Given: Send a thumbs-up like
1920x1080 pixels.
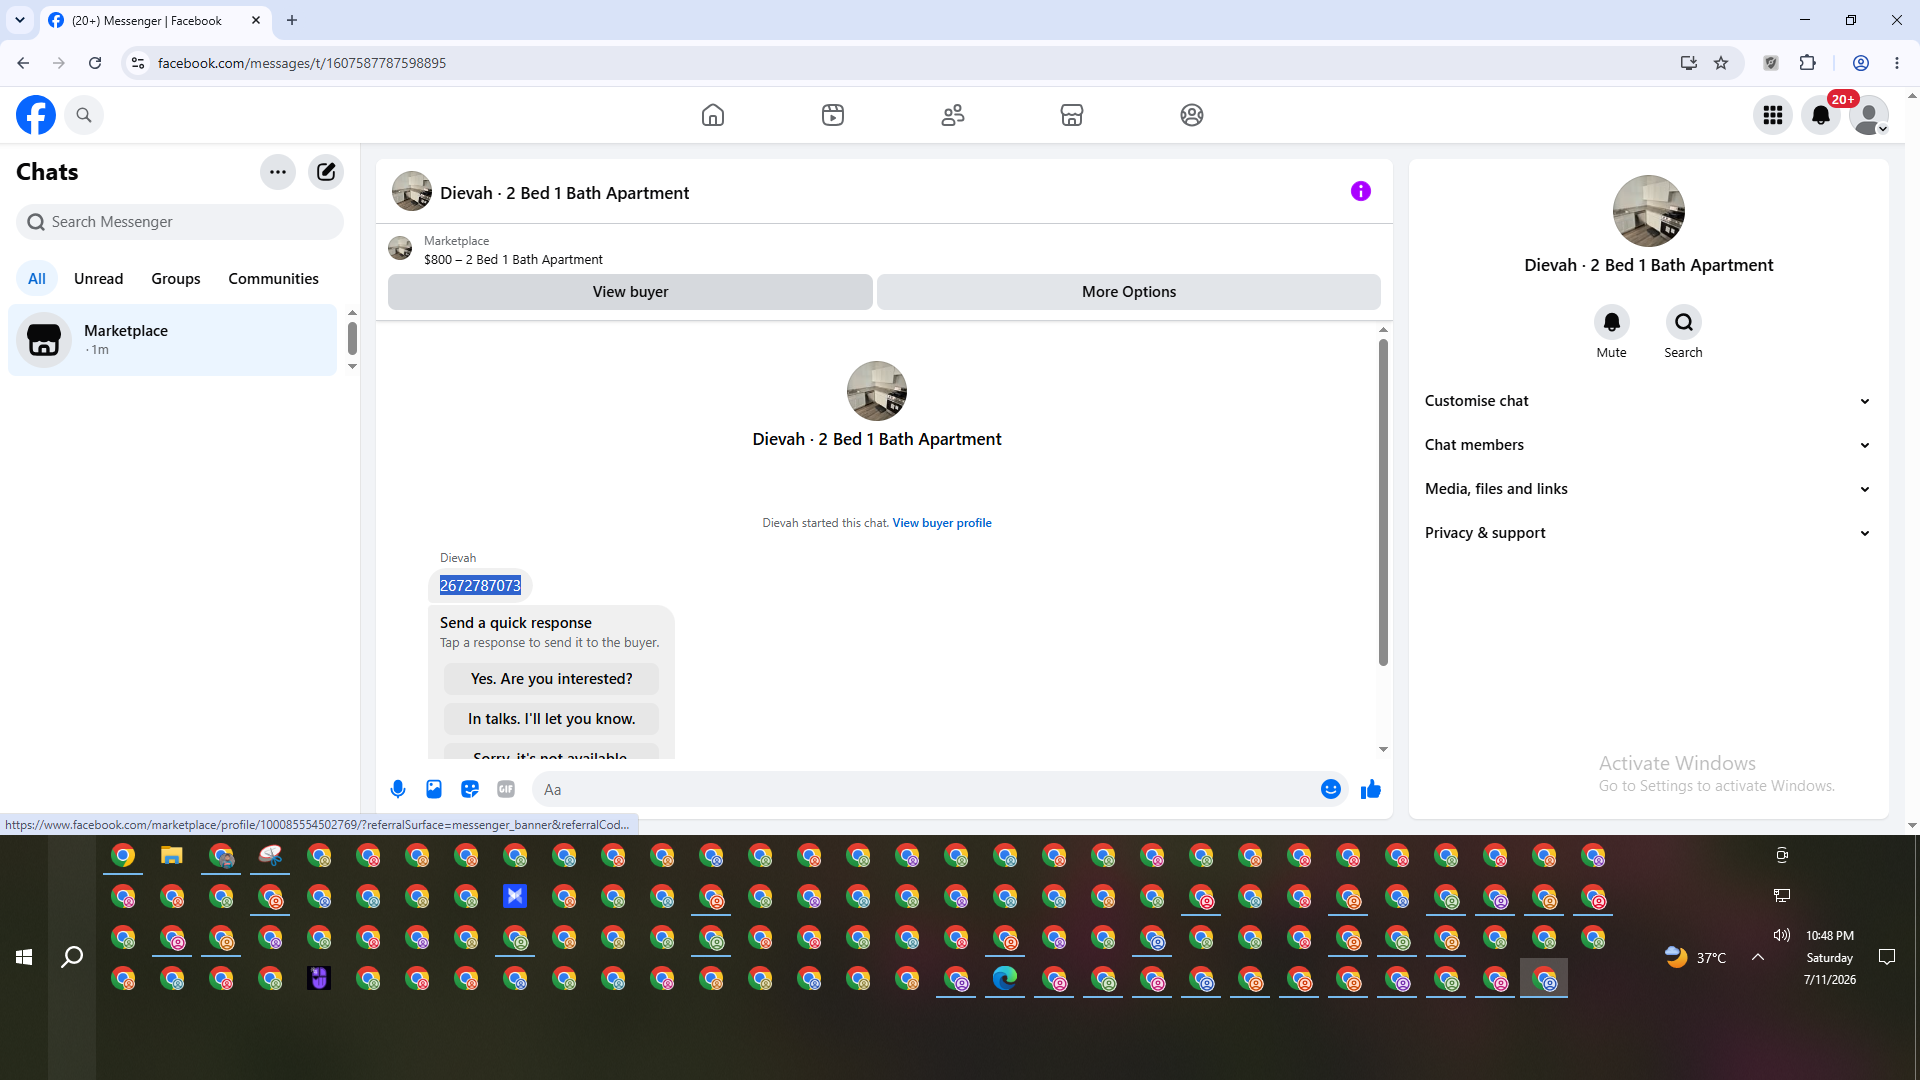Looking at the screenshot, I should (x=1371, y=790).
